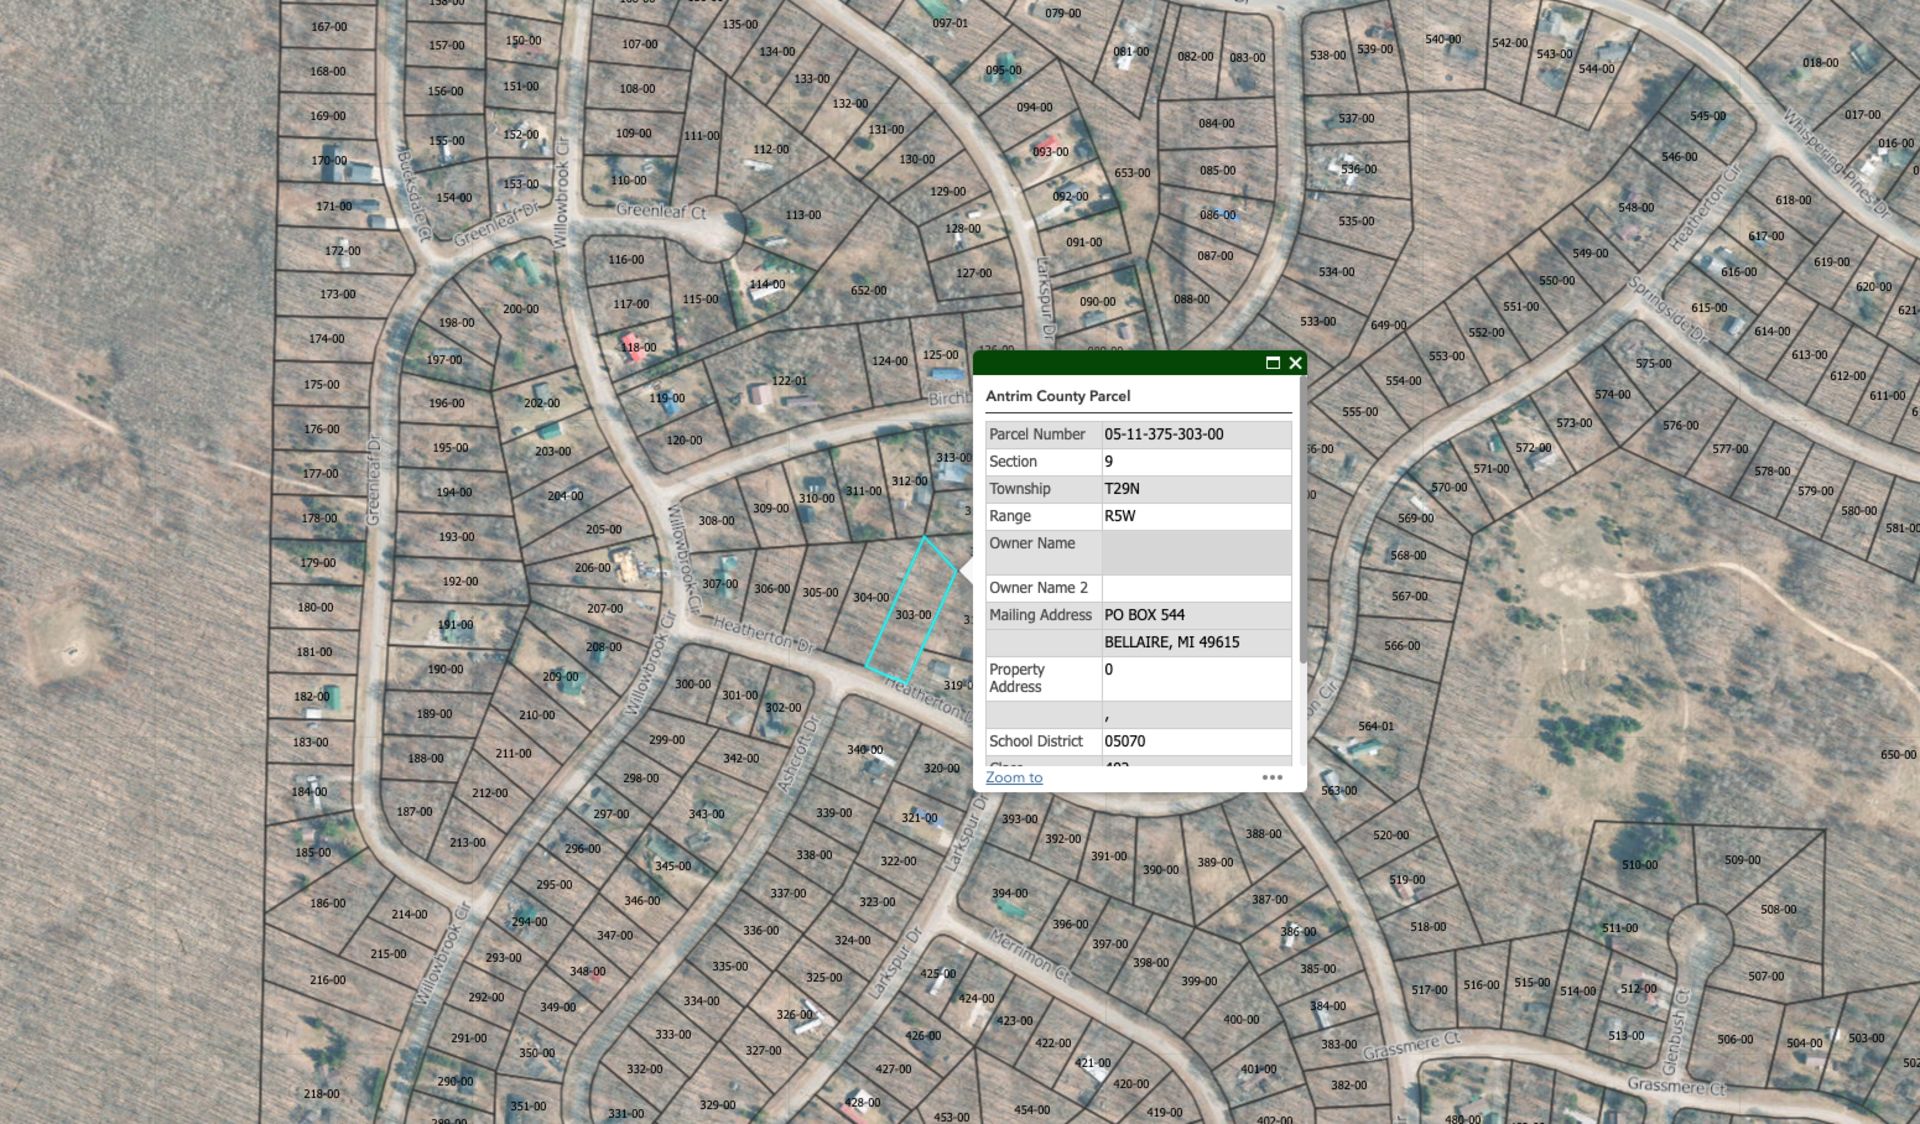Click BELLAIRE, MI 49615 address line

[x=1172, y=642]
